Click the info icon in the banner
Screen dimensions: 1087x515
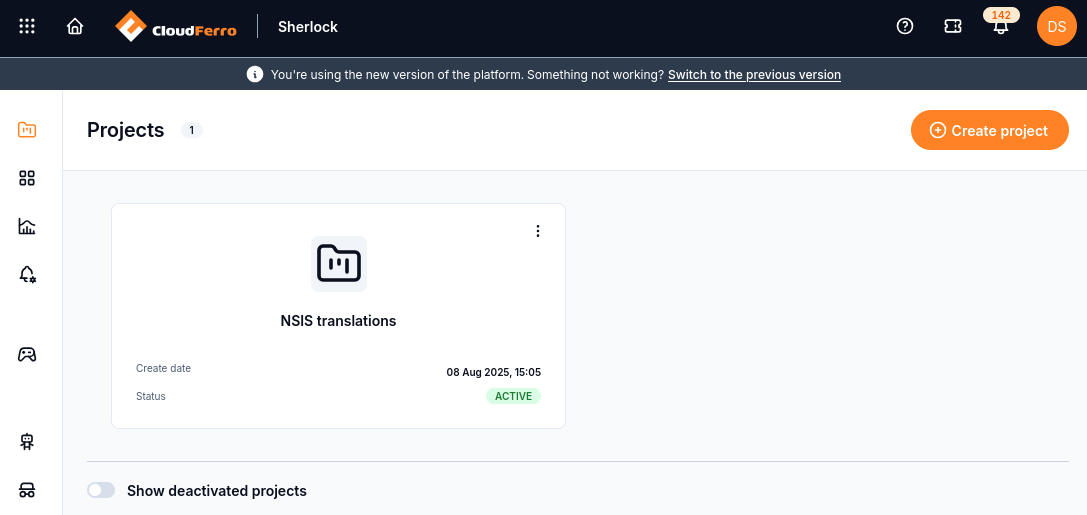point(254,74)
